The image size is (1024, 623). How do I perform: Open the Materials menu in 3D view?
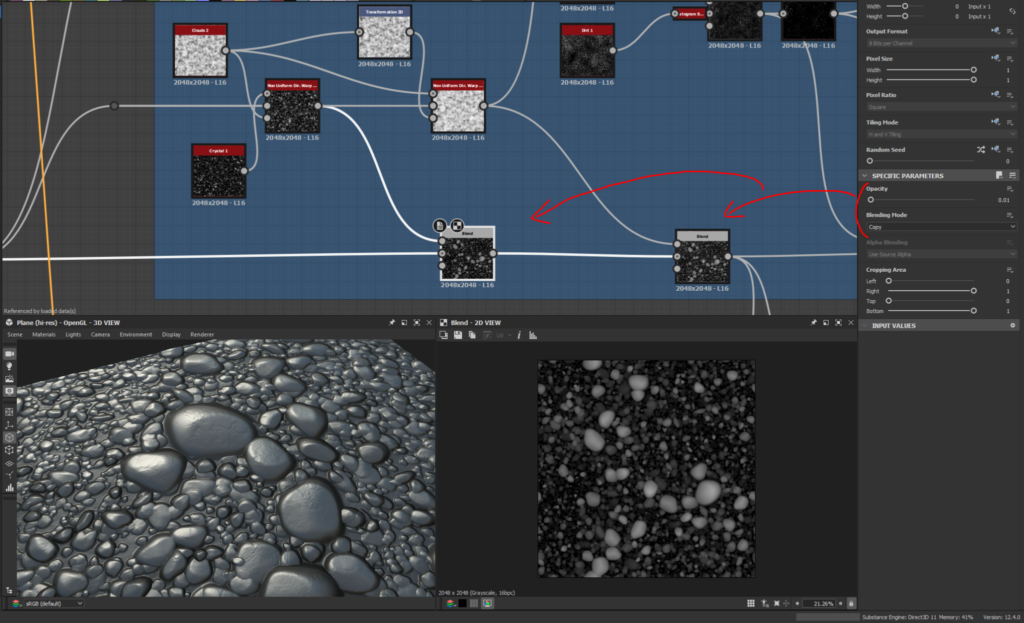pyautogui.click(x=43, y=334)
